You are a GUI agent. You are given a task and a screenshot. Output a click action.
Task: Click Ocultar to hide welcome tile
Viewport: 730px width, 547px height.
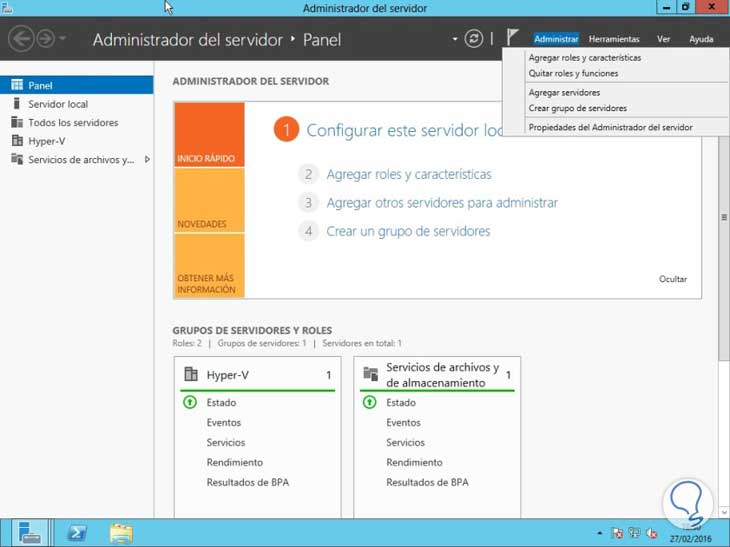coord(673,279)
